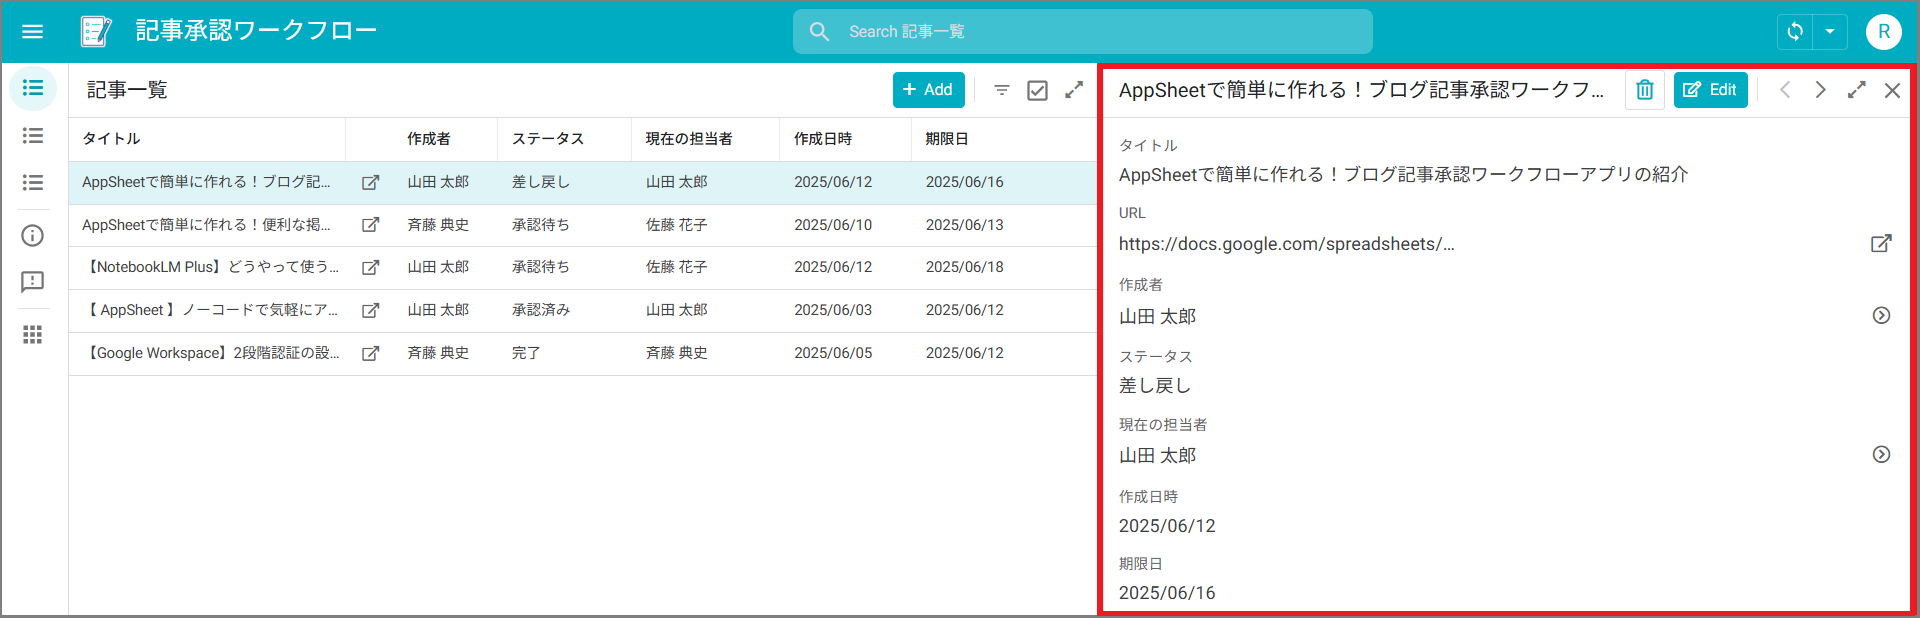Click status cell '承認済み' in table
Image resolution: width=1920 pixels, height=618 pixels.
coord(541,310)
